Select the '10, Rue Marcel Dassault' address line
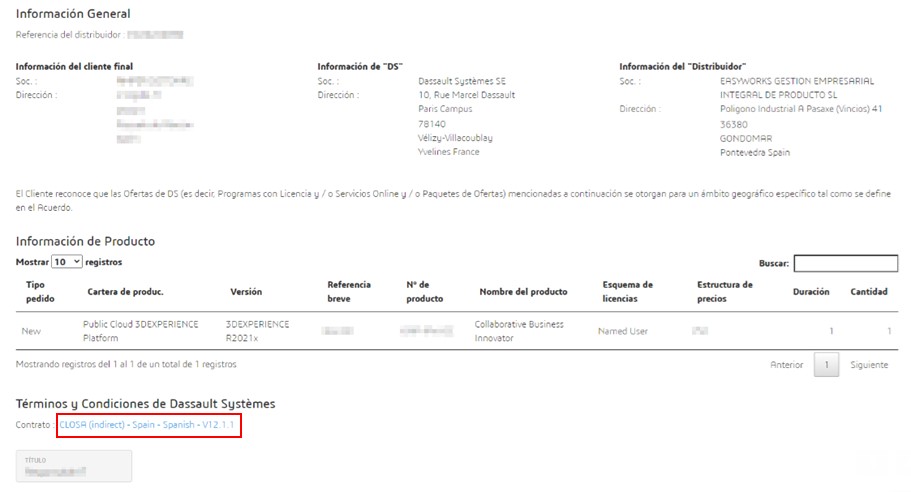 pyautogui.click(x=467, y=95)
